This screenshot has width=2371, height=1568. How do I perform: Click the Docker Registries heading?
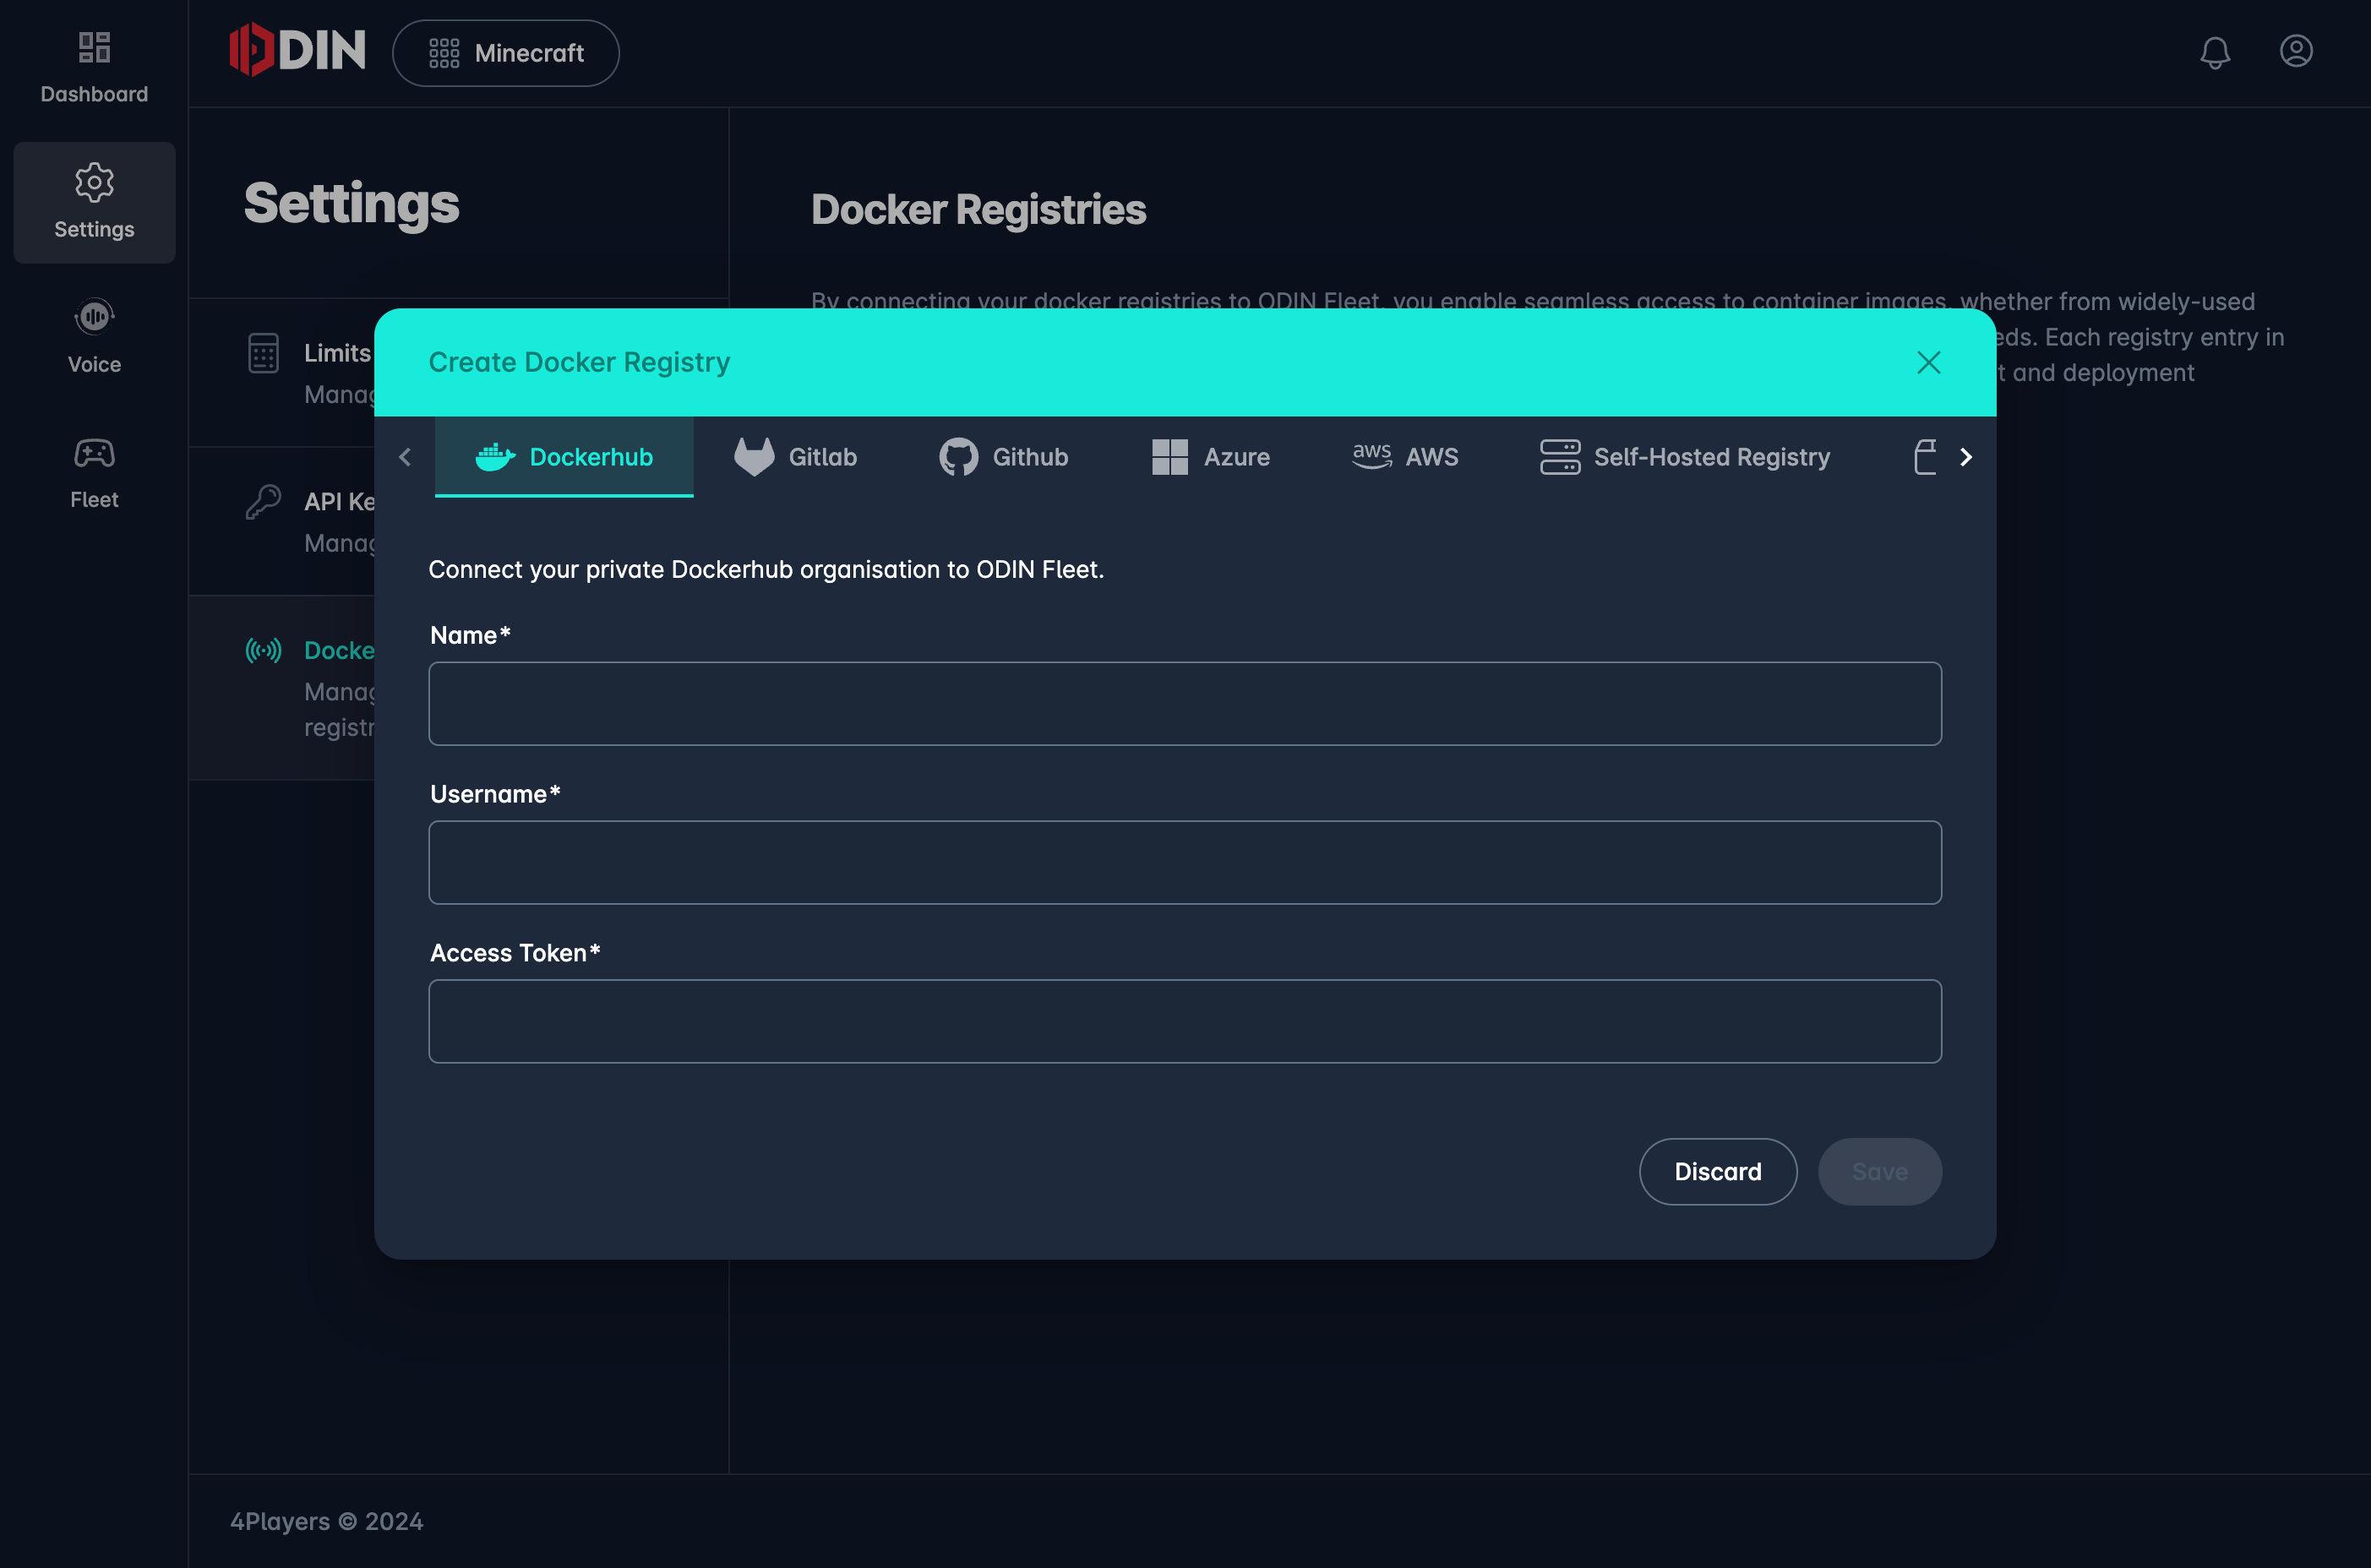click(978, 210)
